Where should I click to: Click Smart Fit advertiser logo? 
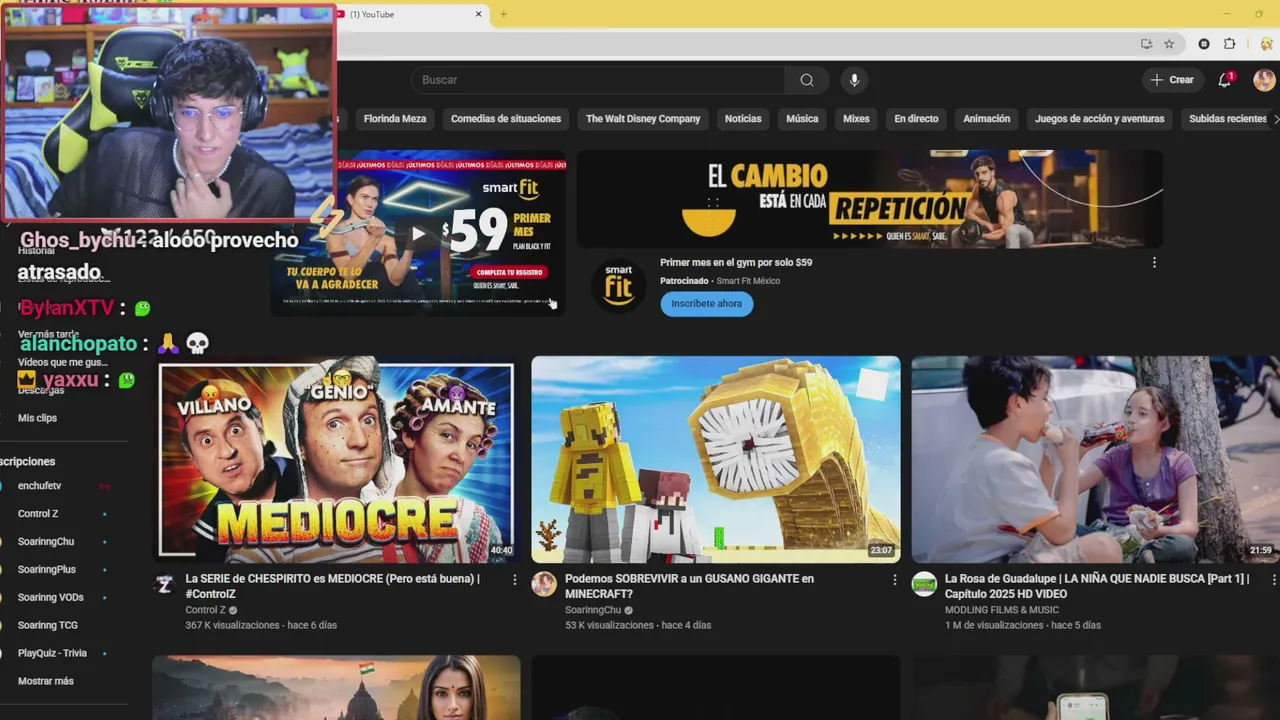tap(618, 285)
